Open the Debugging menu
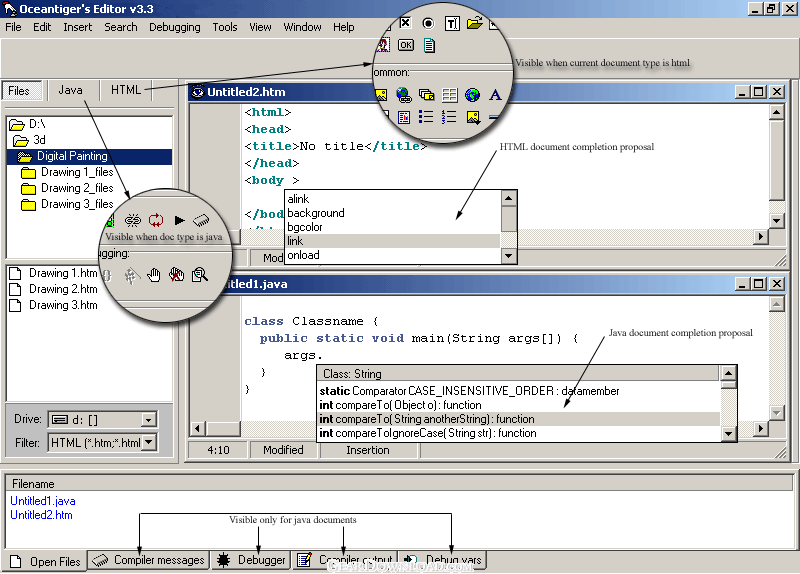This screenshot has height=574, width=800. [x=174, y=28]
